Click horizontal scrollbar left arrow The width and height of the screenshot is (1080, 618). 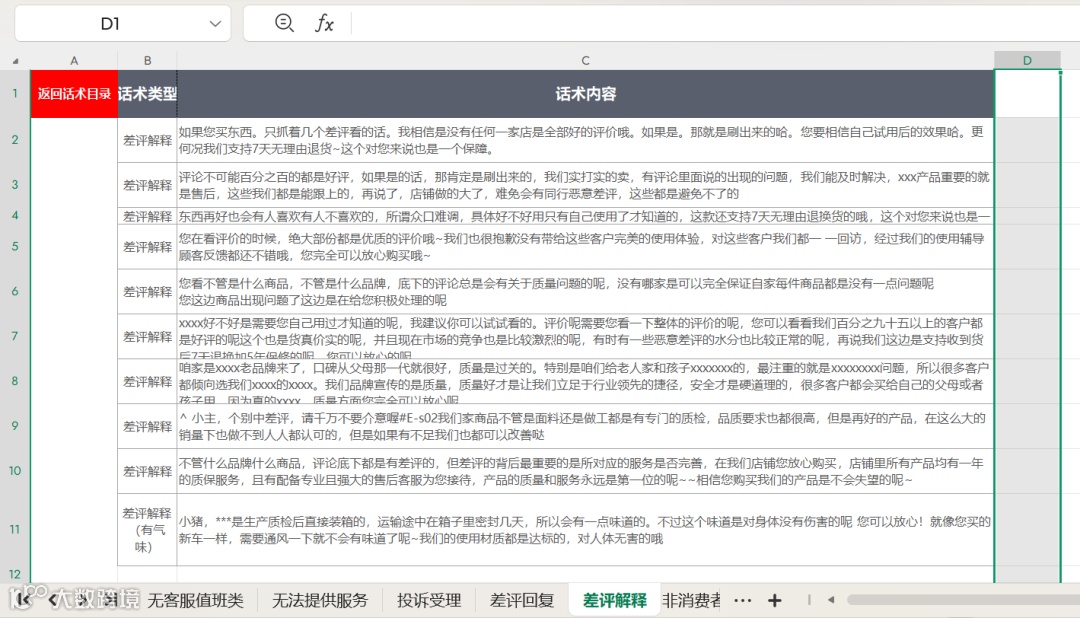(831, 600)
